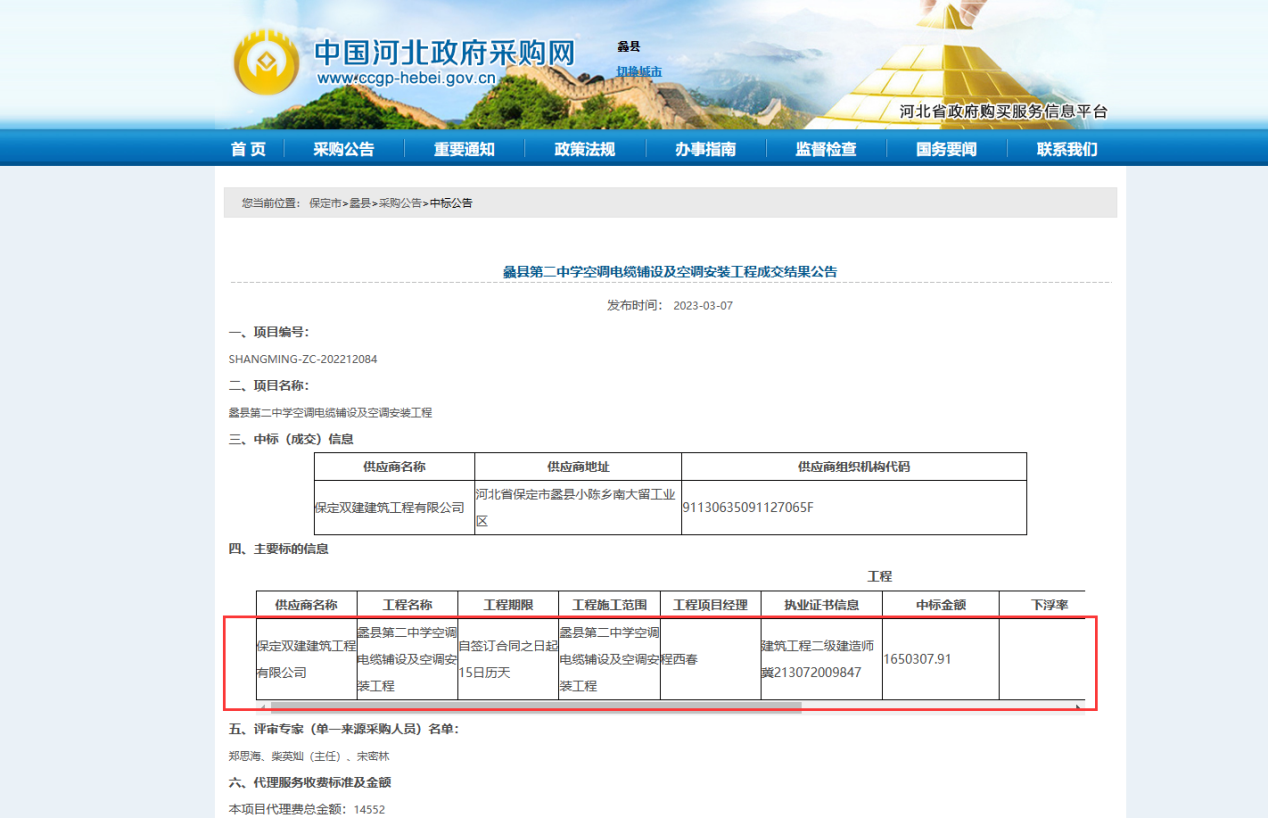Click the table scrollbar's right arrow
The image size is (1268, 818).
pos(1078,706)
